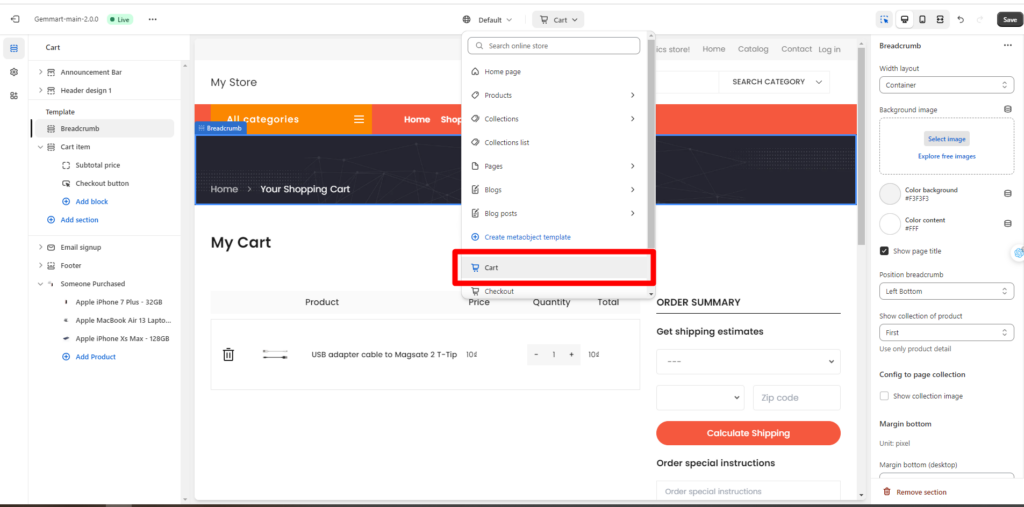Click the Calculate Shipping button
Image resolution: width=1024 pixels, height=507 pixels.
click(748, 433)
